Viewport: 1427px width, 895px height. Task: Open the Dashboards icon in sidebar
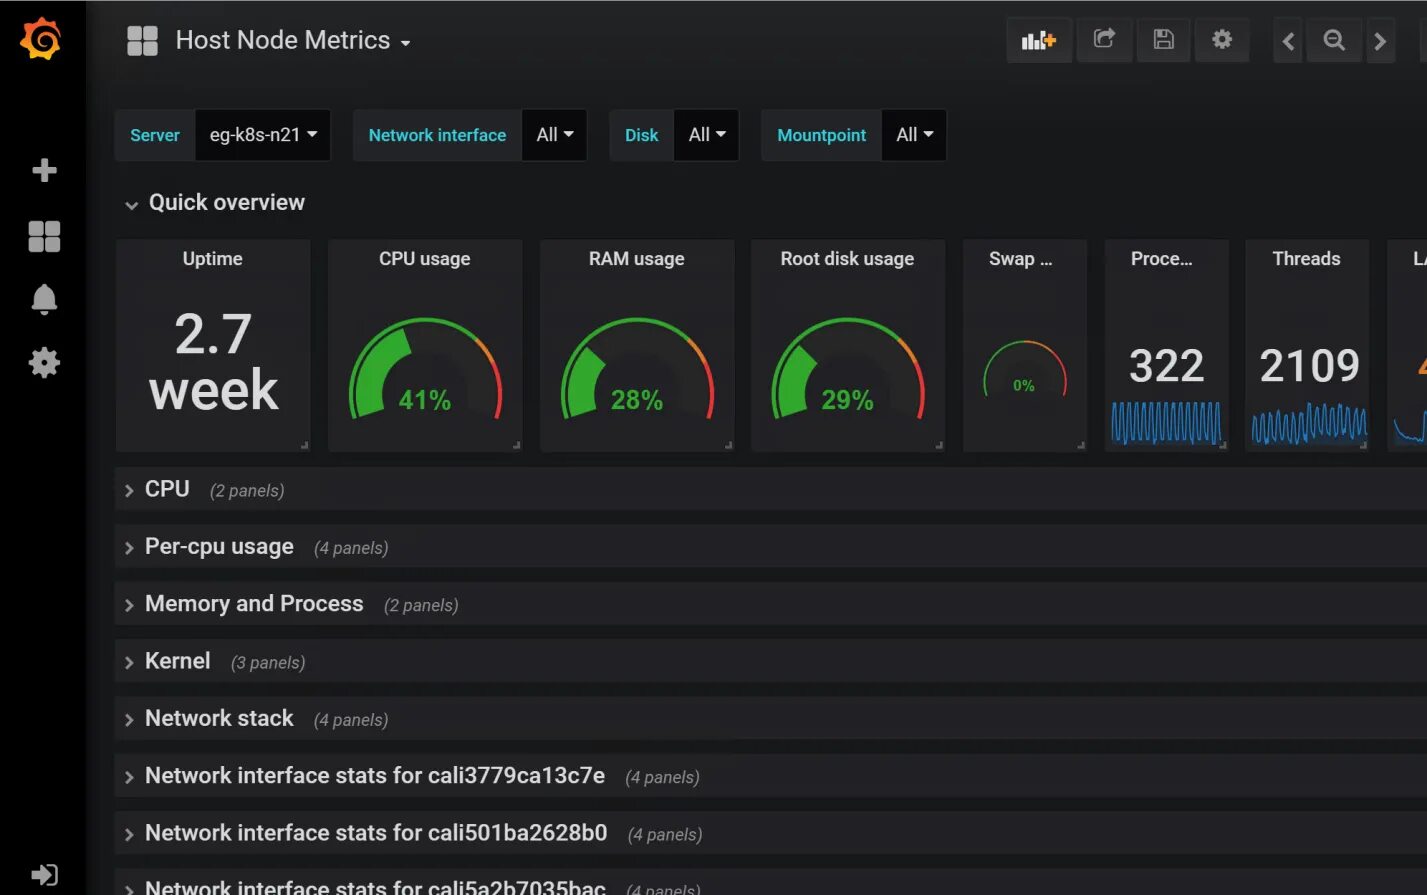(44, 236)
